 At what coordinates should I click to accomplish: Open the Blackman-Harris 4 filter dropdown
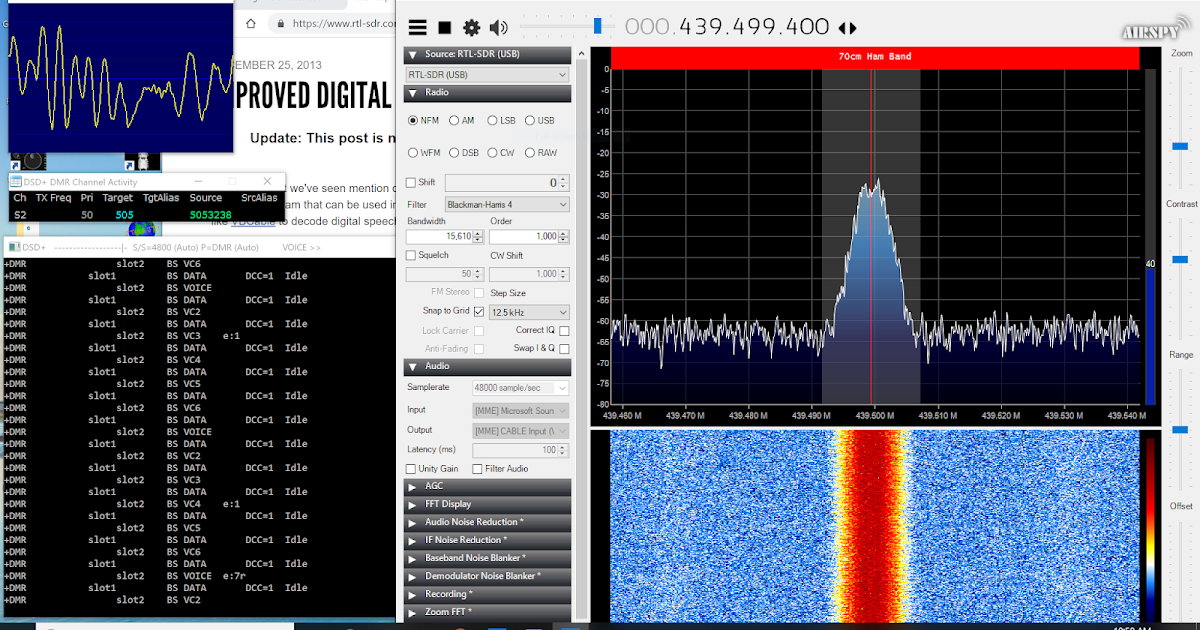click(507, 204)
